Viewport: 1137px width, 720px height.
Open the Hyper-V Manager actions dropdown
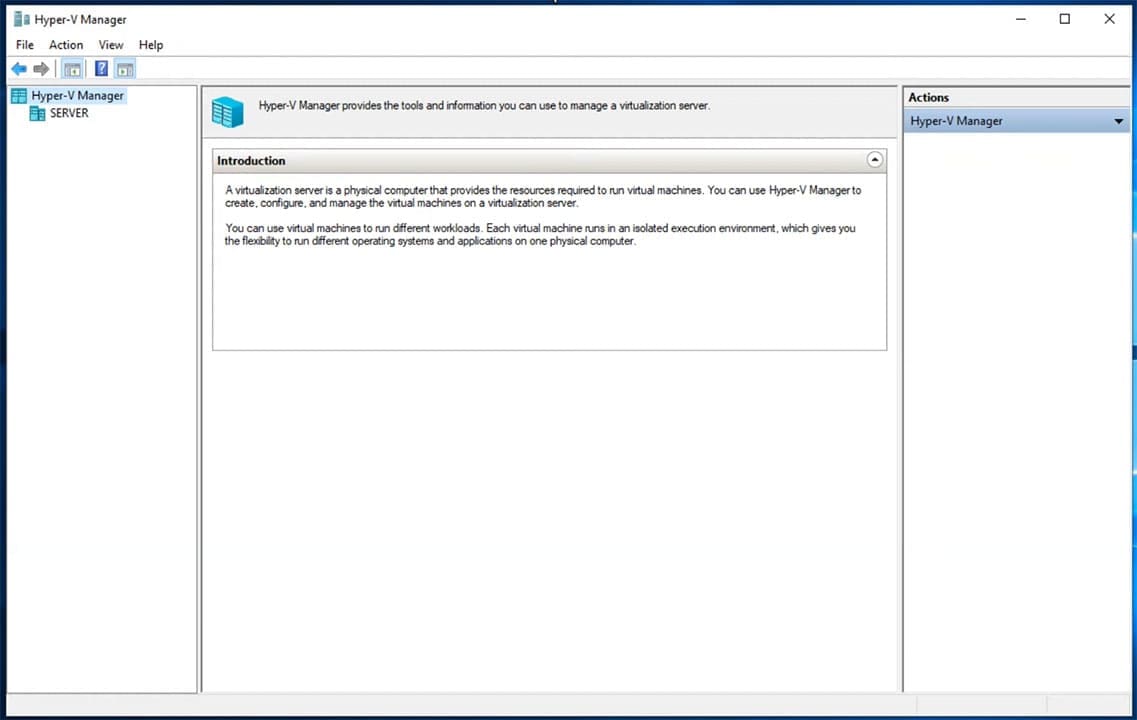tap(1118, 120)
